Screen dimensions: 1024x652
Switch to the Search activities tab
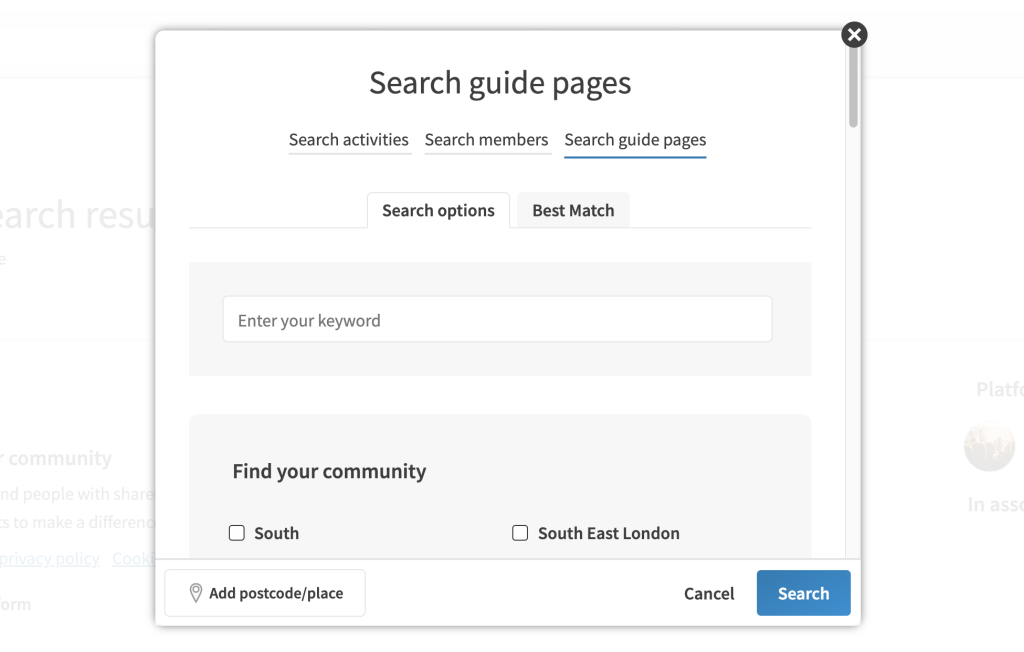click(x=348, y=140)
